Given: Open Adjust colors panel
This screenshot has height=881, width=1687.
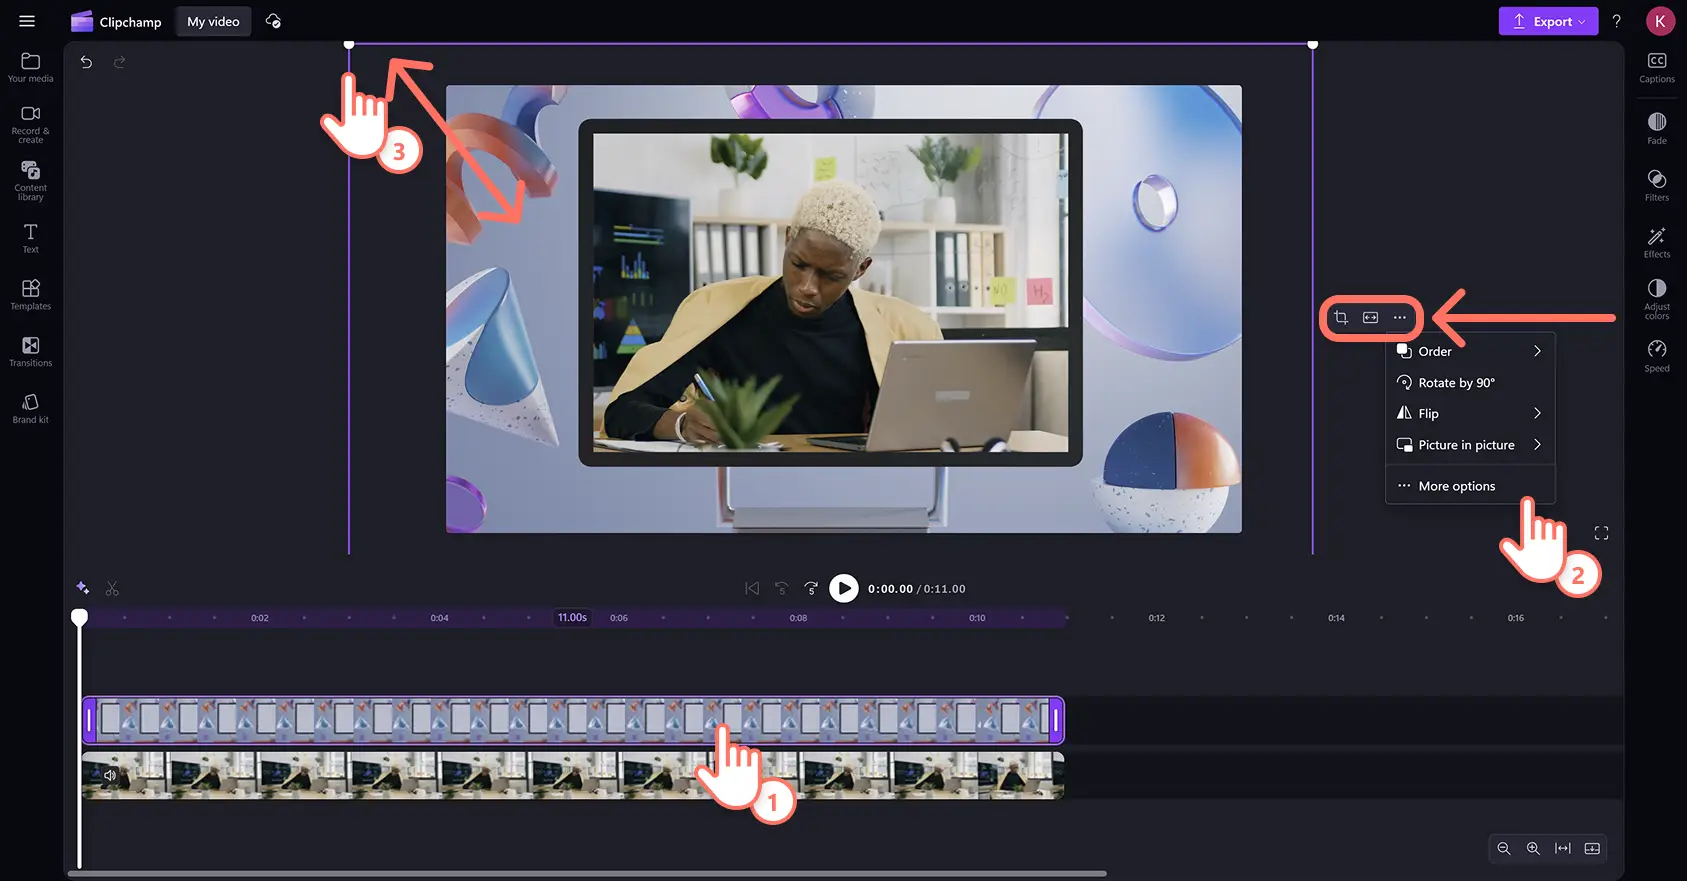Looking at the screenshot, I should pos(1656,298).
